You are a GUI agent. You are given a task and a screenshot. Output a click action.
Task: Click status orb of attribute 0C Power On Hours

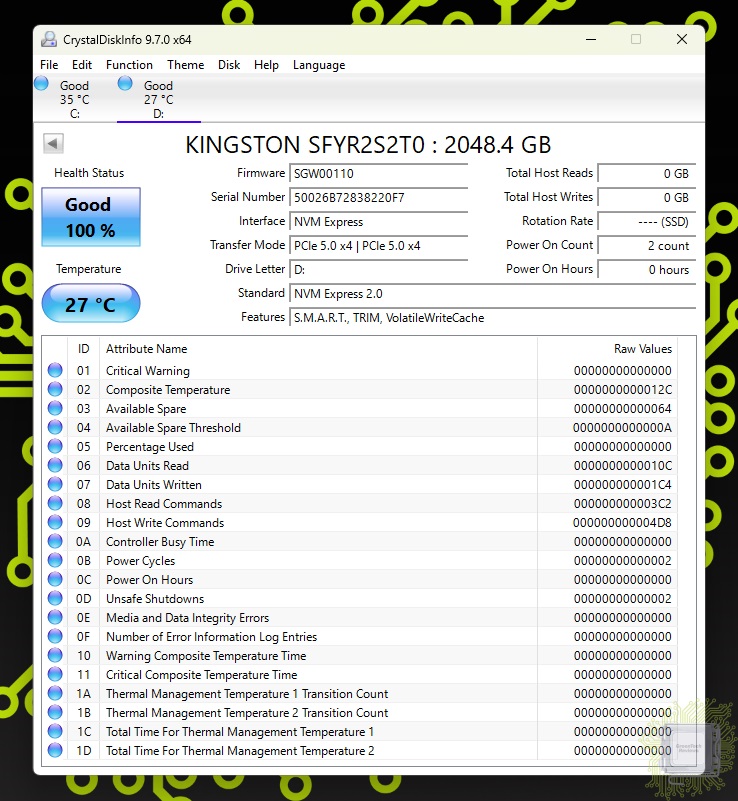click(55, 579)
